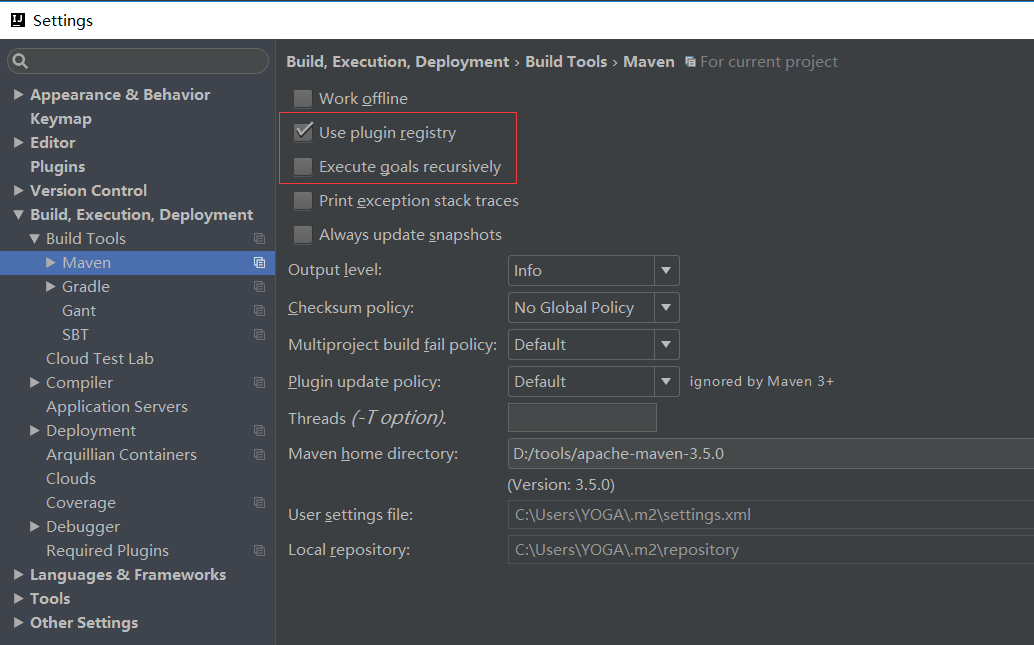1034x645 pixels.
Task: Open the Plugins settings page
Action: (x=57, y=167)
